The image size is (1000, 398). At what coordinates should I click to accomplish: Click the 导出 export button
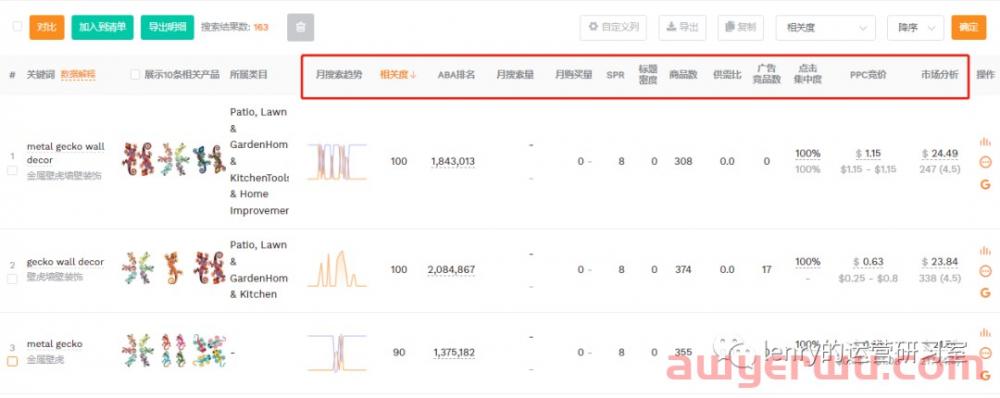pyautogui.click(x=682, y=27)
